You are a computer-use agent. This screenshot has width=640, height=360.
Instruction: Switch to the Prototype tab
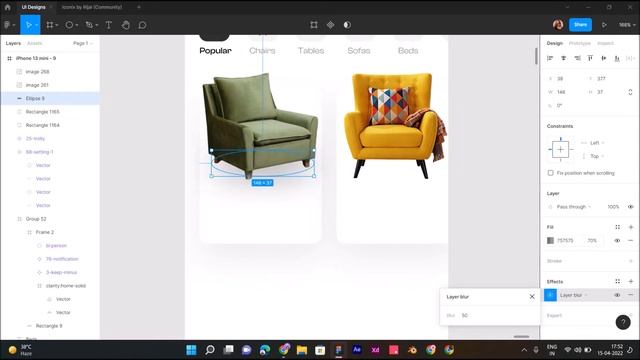tap(580, 43)
